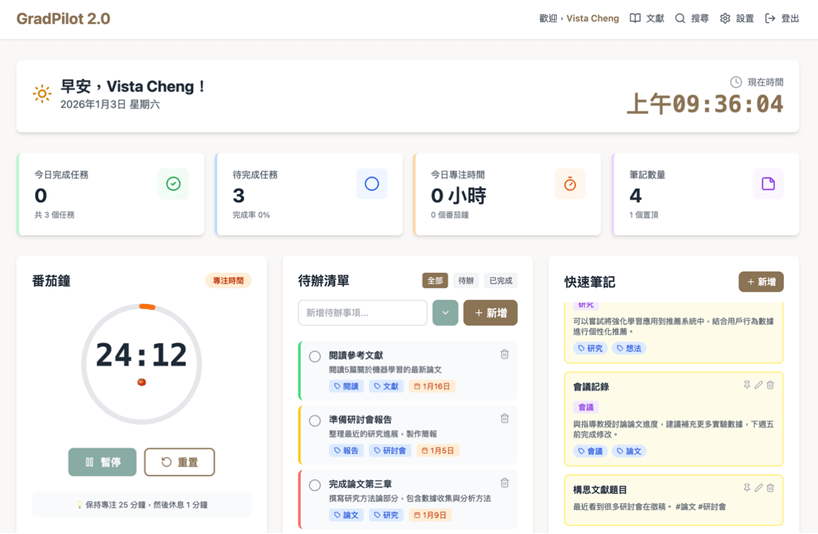This screenshot has width=818, height=534.
Task: Click orange timer icon in 今日專注時間 card
Action: click(570, 184)
